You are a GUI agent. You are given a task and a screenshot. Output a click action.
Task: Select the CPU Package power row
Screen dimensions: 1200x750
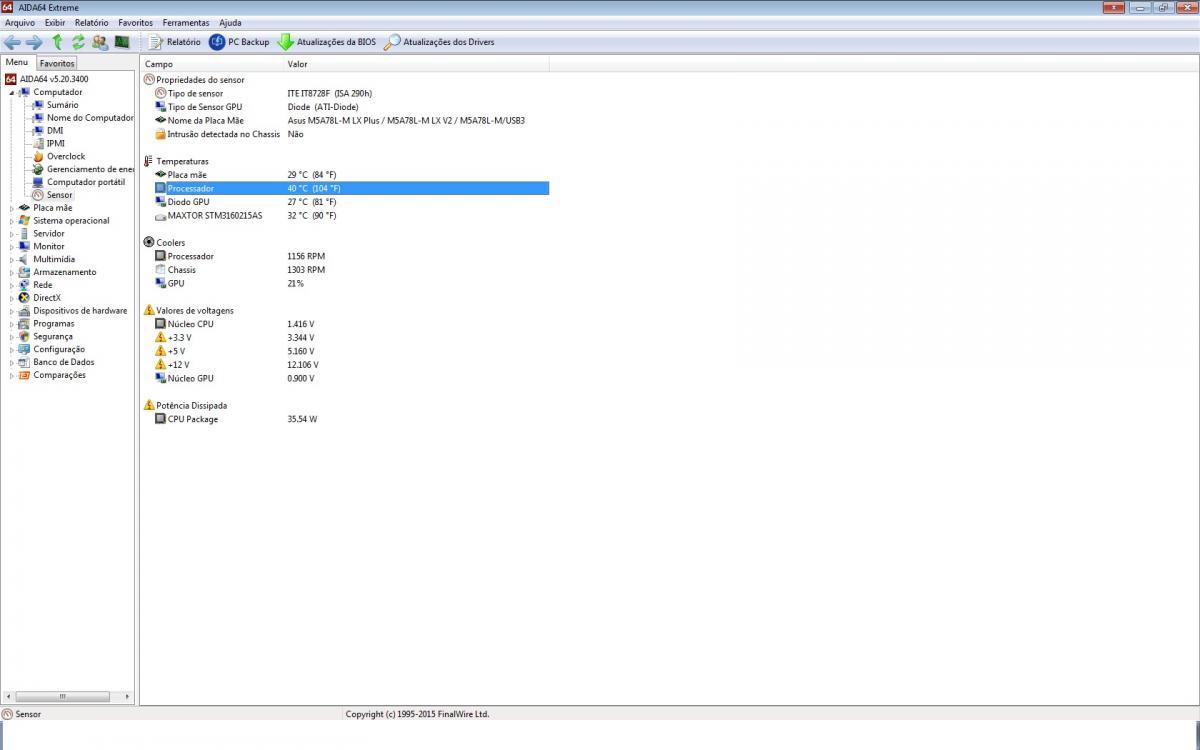pyautogui.click(x=346, y=419)
